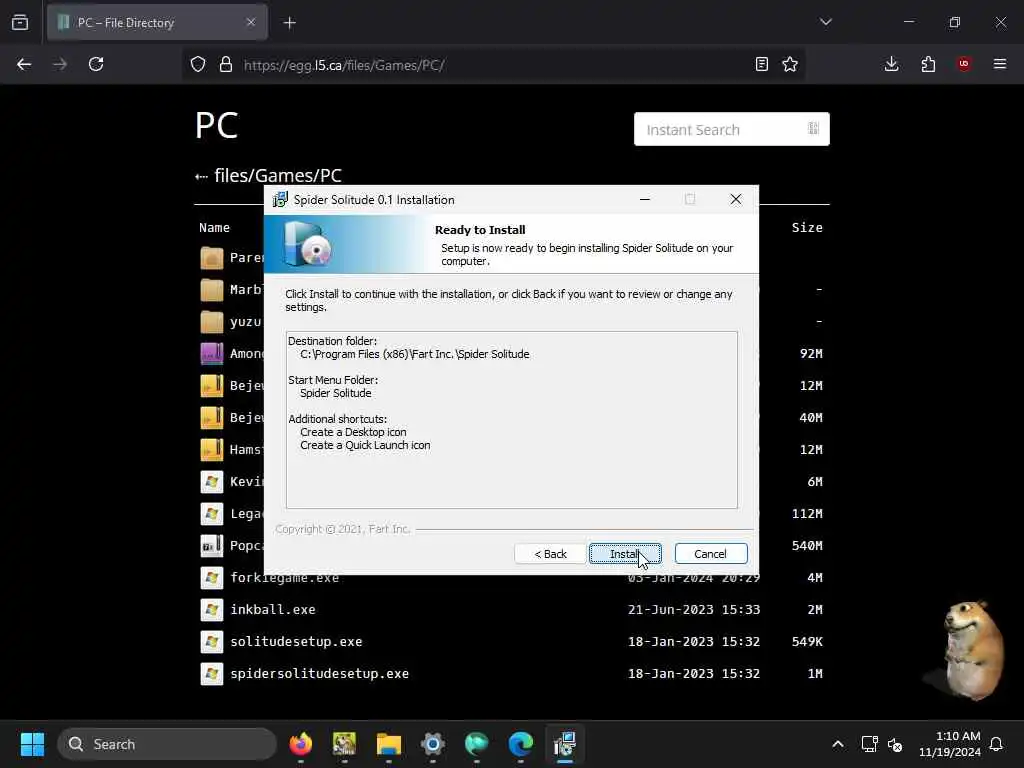Screen dimensions: 1024x768
Task: Reload the current page
Action: coord(96,64)
